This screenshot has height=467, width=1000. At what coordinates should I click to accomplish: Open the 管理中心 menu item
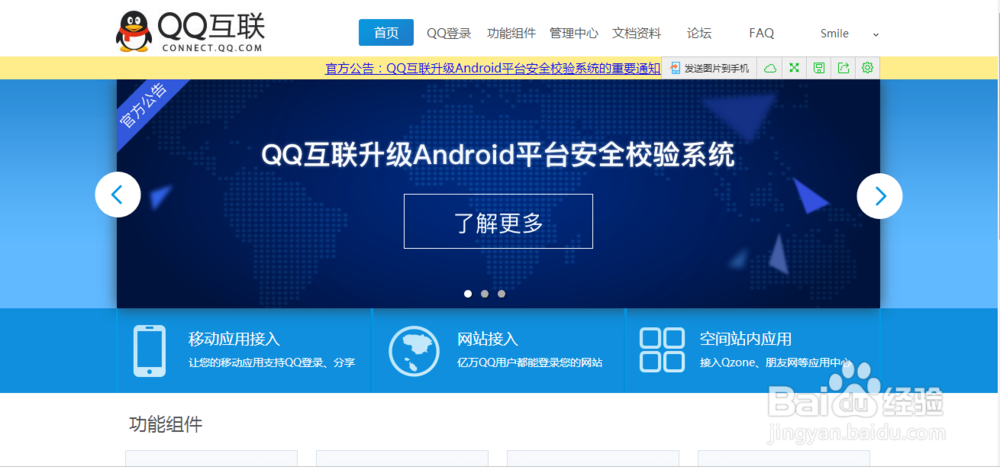(x=574, y=33)
